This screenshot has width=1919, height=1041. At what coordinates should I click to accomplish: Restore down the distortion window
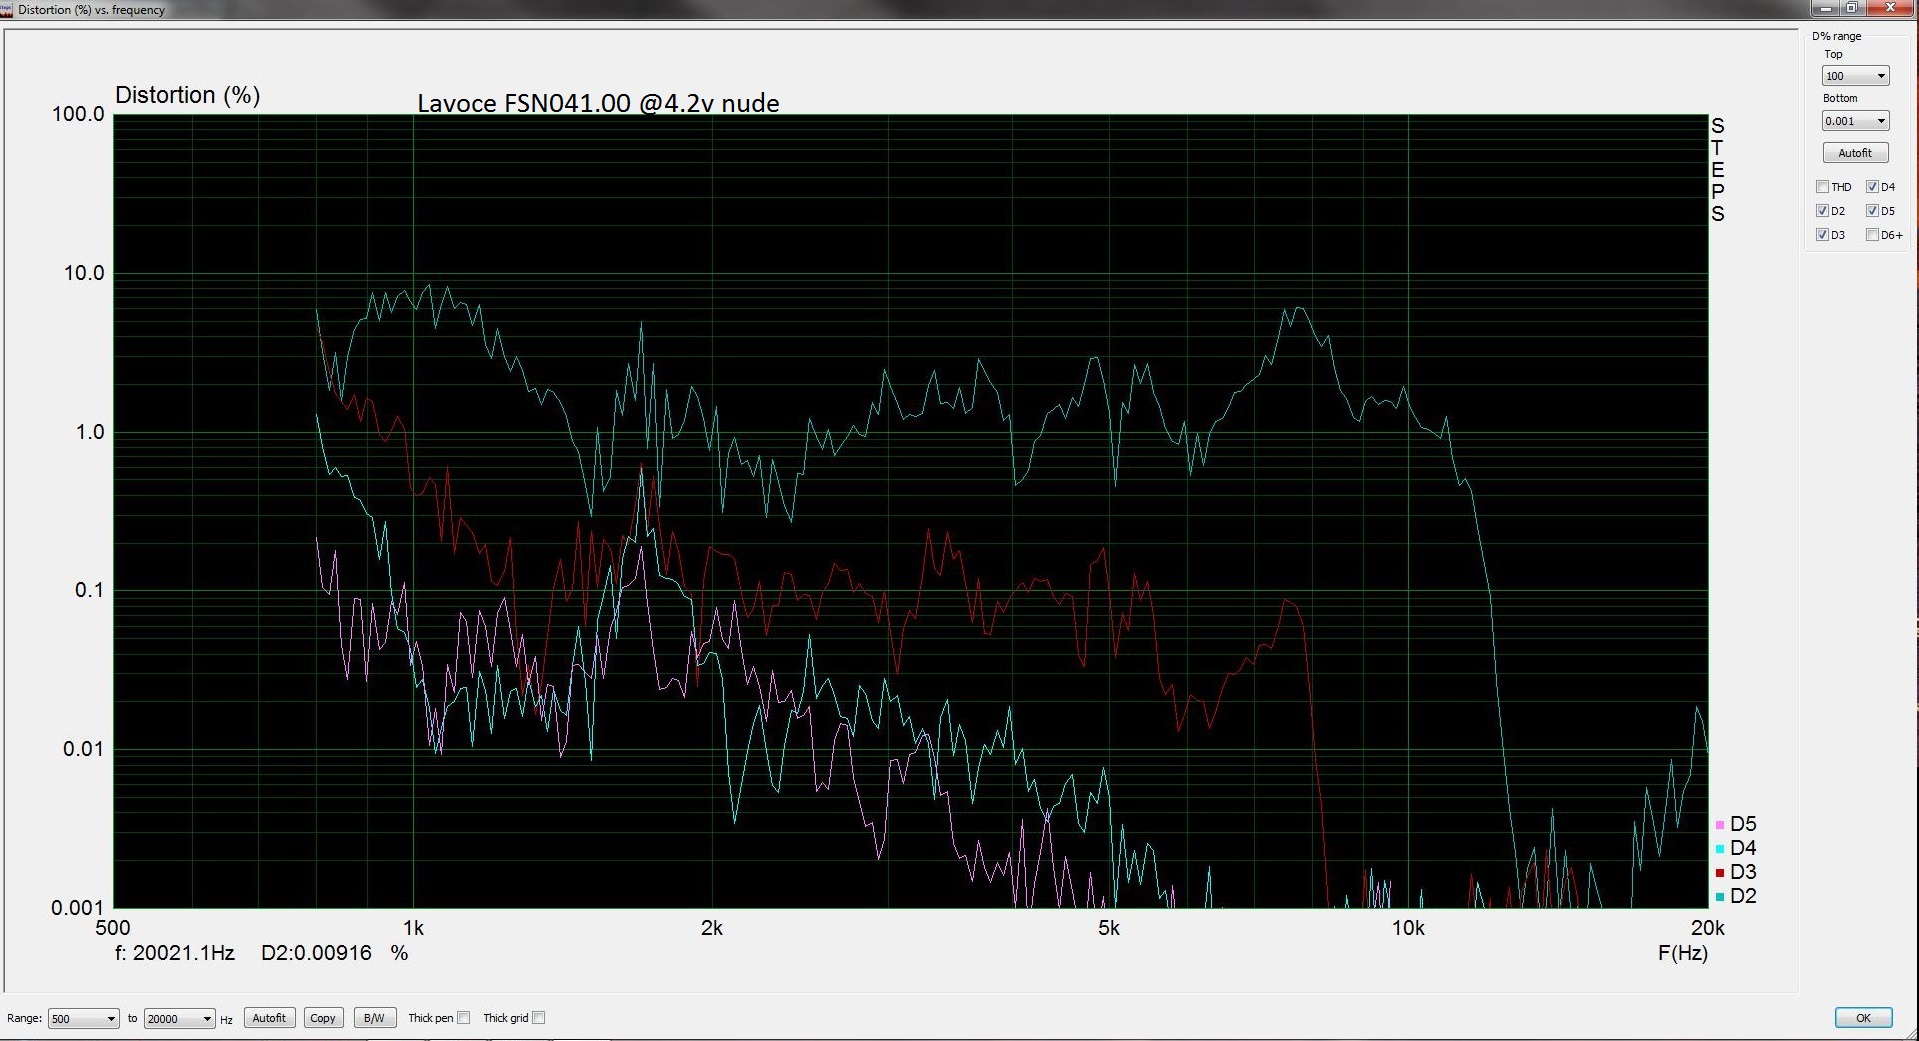coord(1852,8)
